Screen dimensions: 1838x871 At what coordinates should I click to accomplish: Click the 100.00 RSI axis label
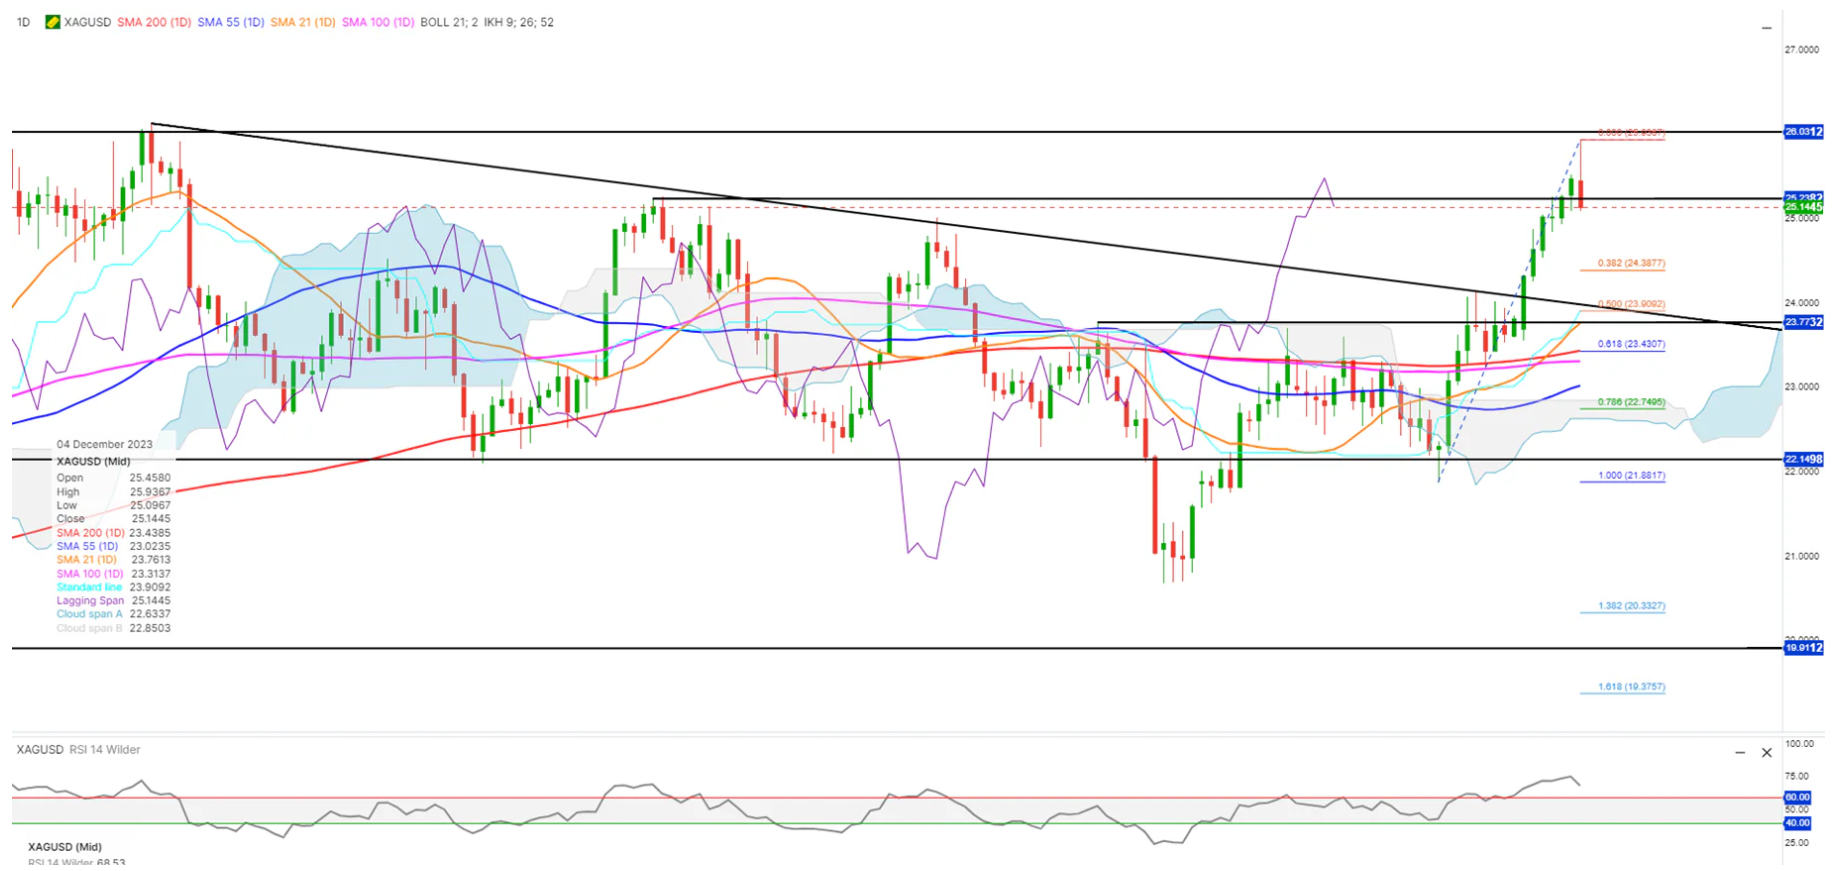(x=1800, y=744)
